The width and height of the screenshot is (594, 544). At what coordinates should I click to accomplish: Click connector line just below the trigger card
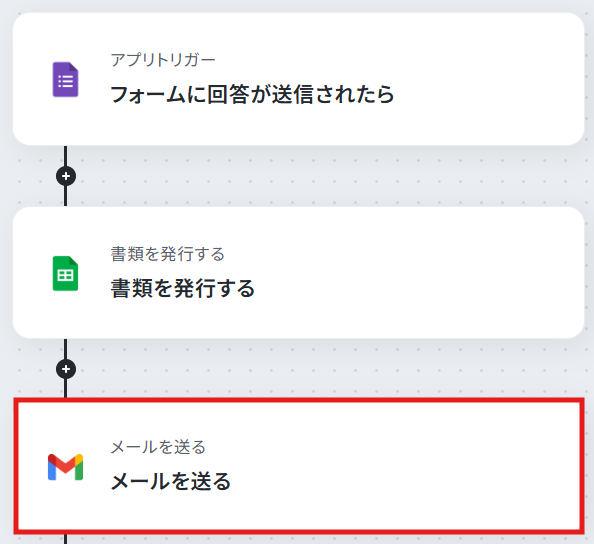point(66,156)
